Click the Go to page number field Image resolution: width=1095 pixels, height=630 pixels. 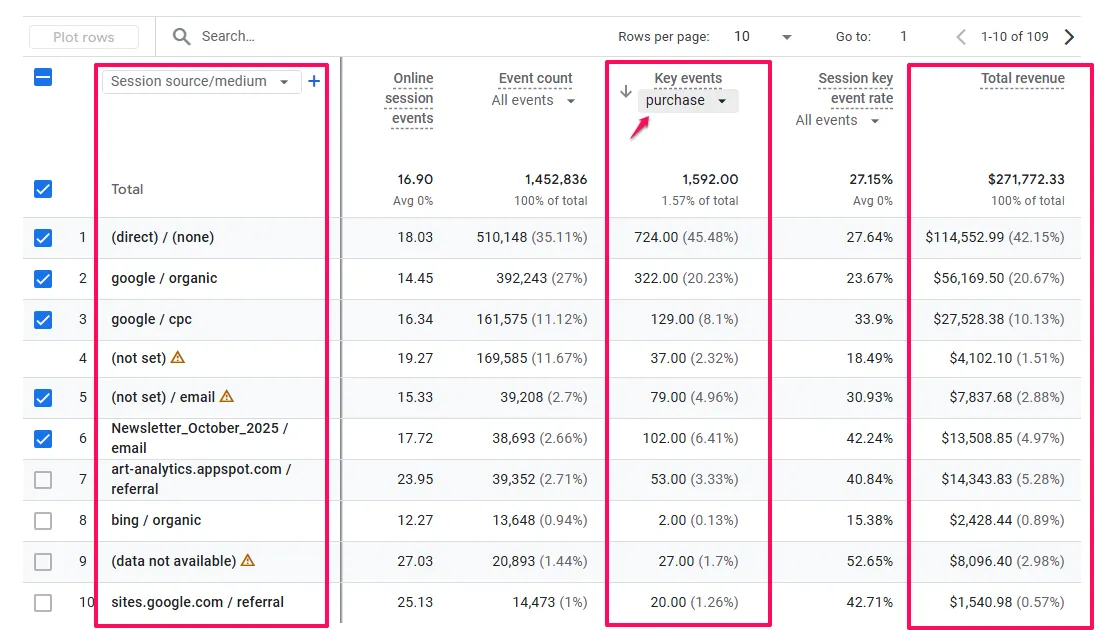(903, 37)
